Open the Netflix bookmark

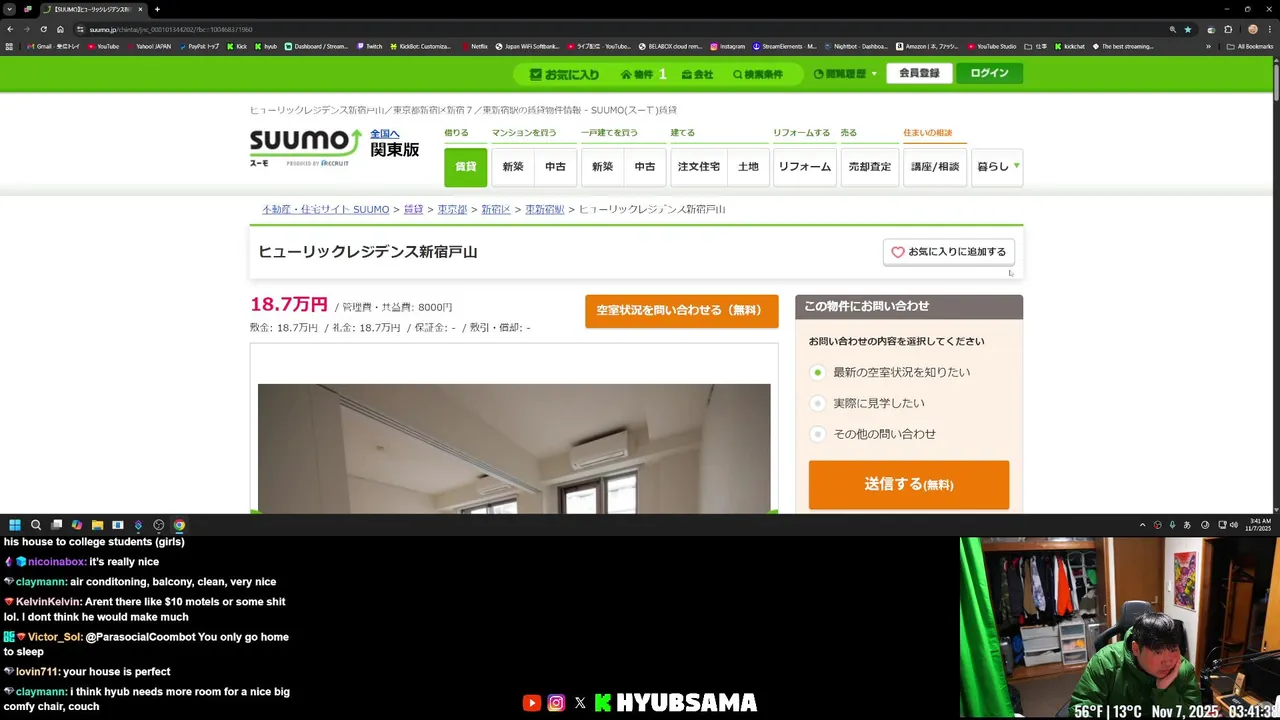click(x=475, y=46)
